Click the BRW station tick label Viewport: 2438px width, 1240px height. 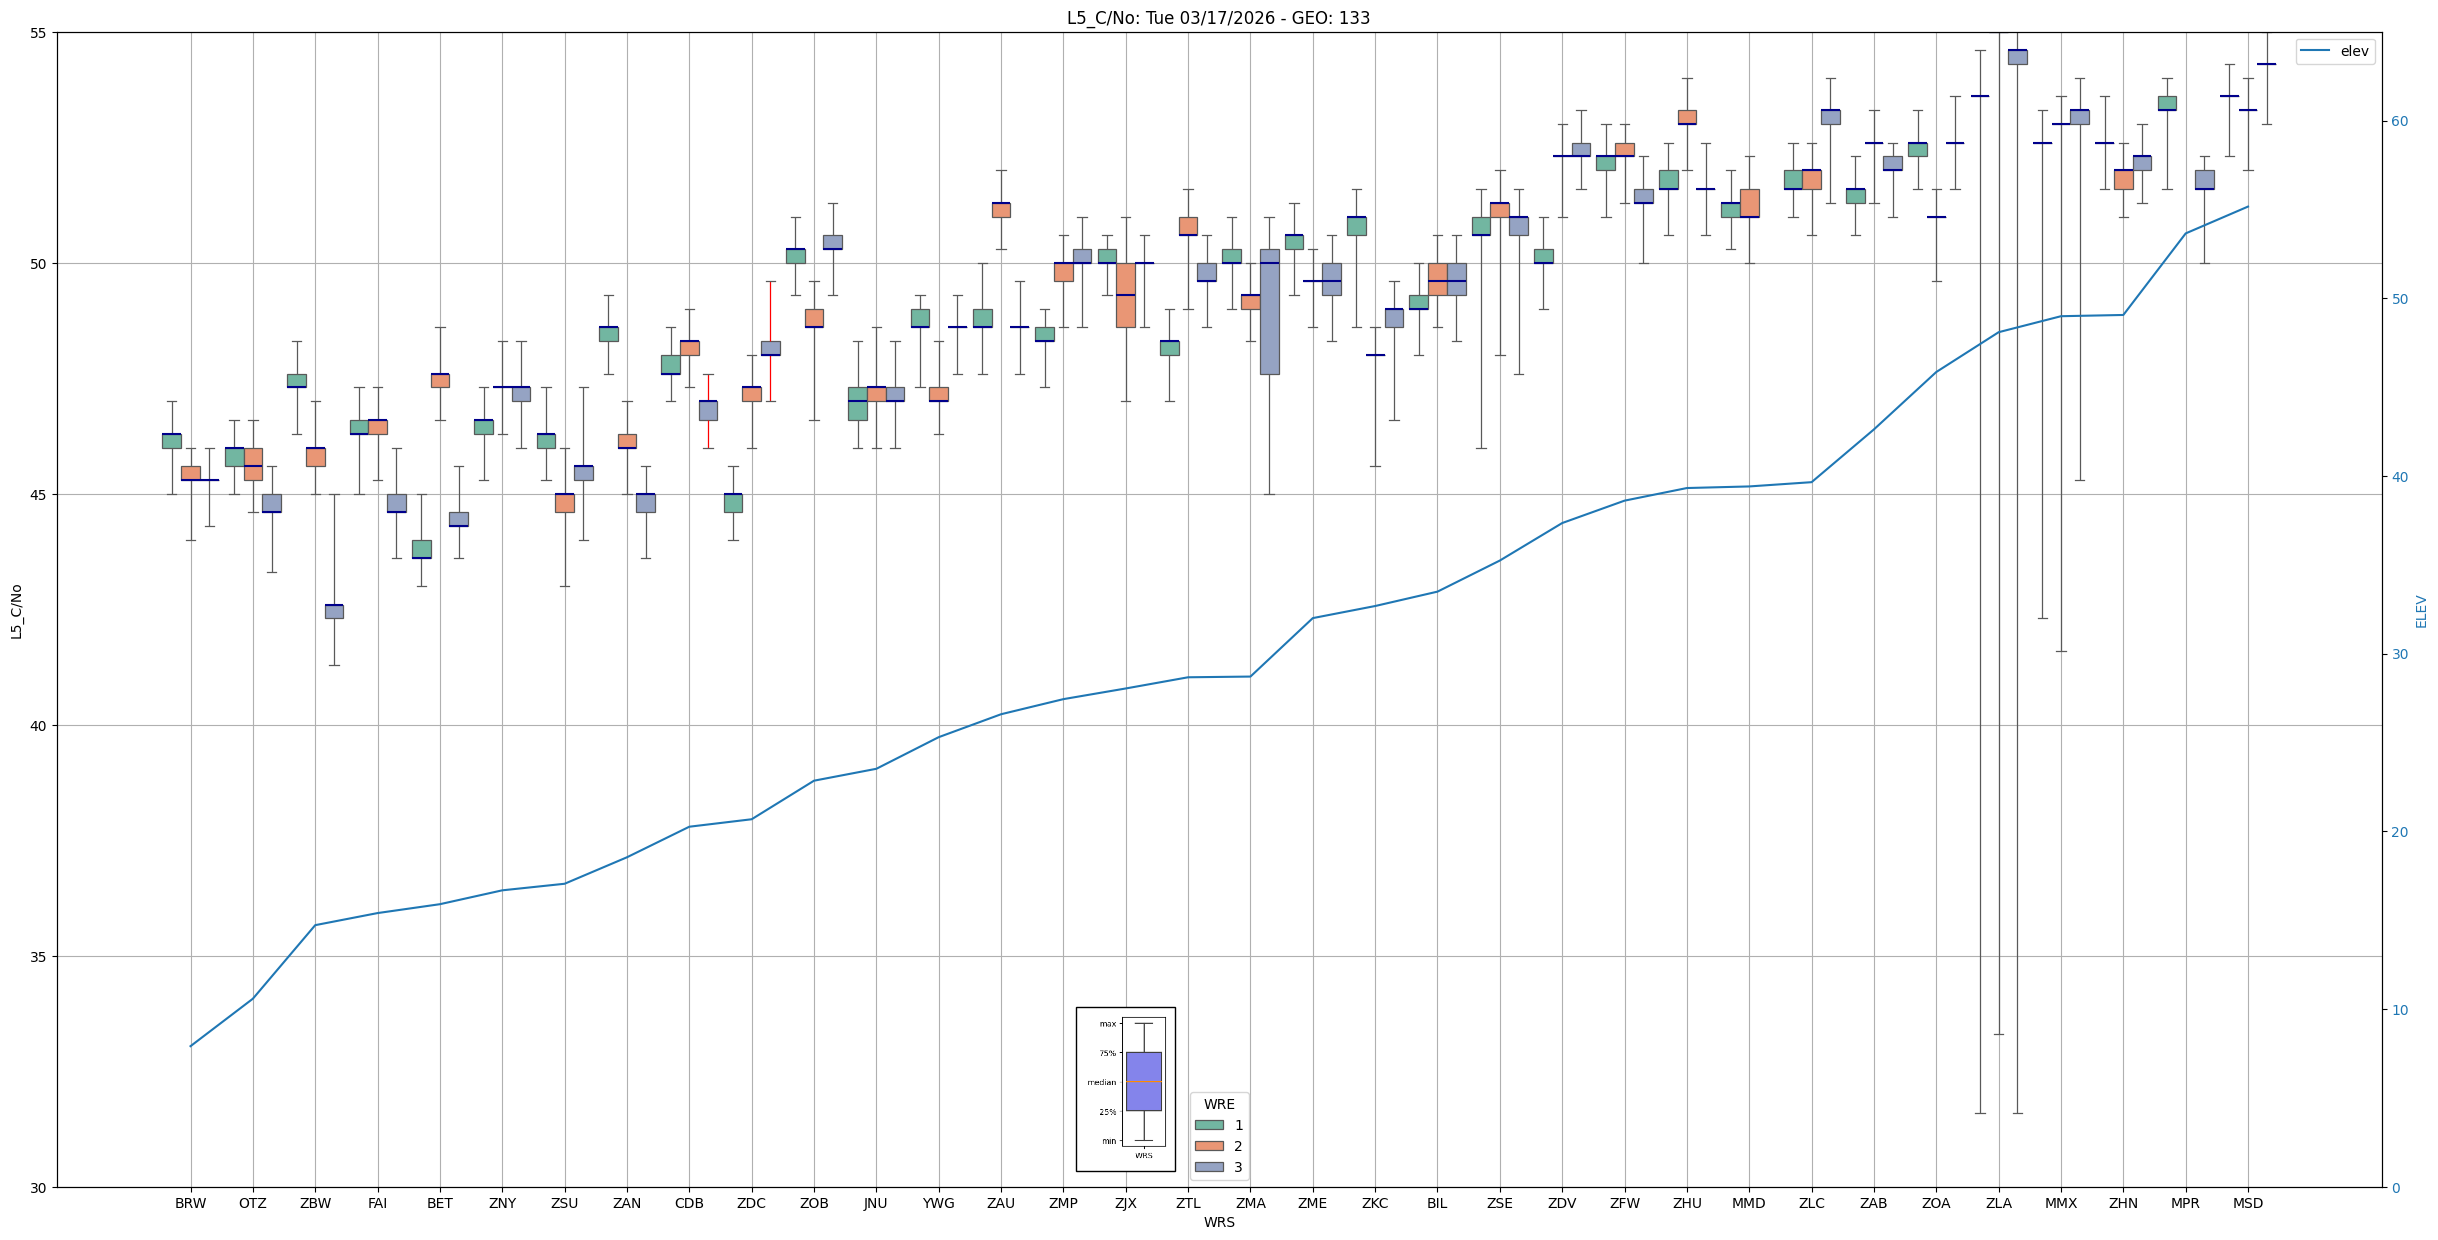(x=190, y=1203)
